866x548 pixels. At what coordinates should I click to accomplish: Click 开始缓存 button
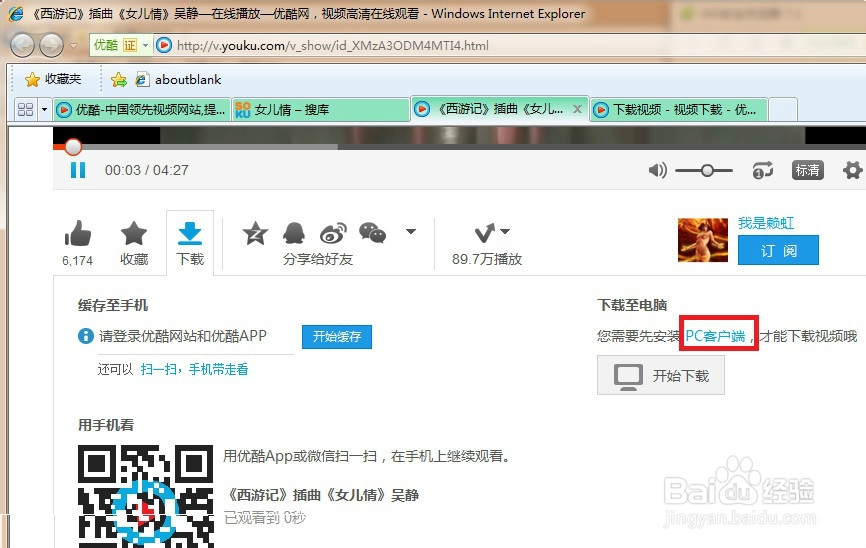(337, 336)
